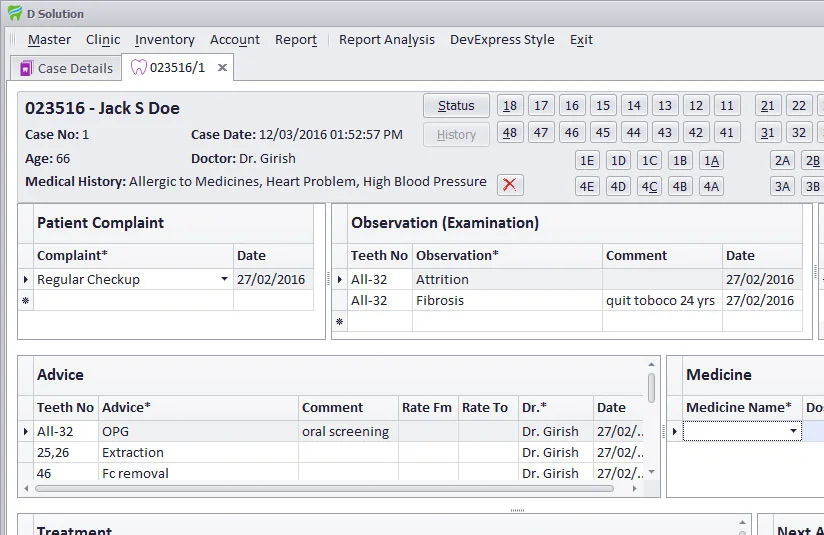Expand the Medicine Name dropdown
The height and width of the screenshot is (535, 824).
click(x=793, y=432)
